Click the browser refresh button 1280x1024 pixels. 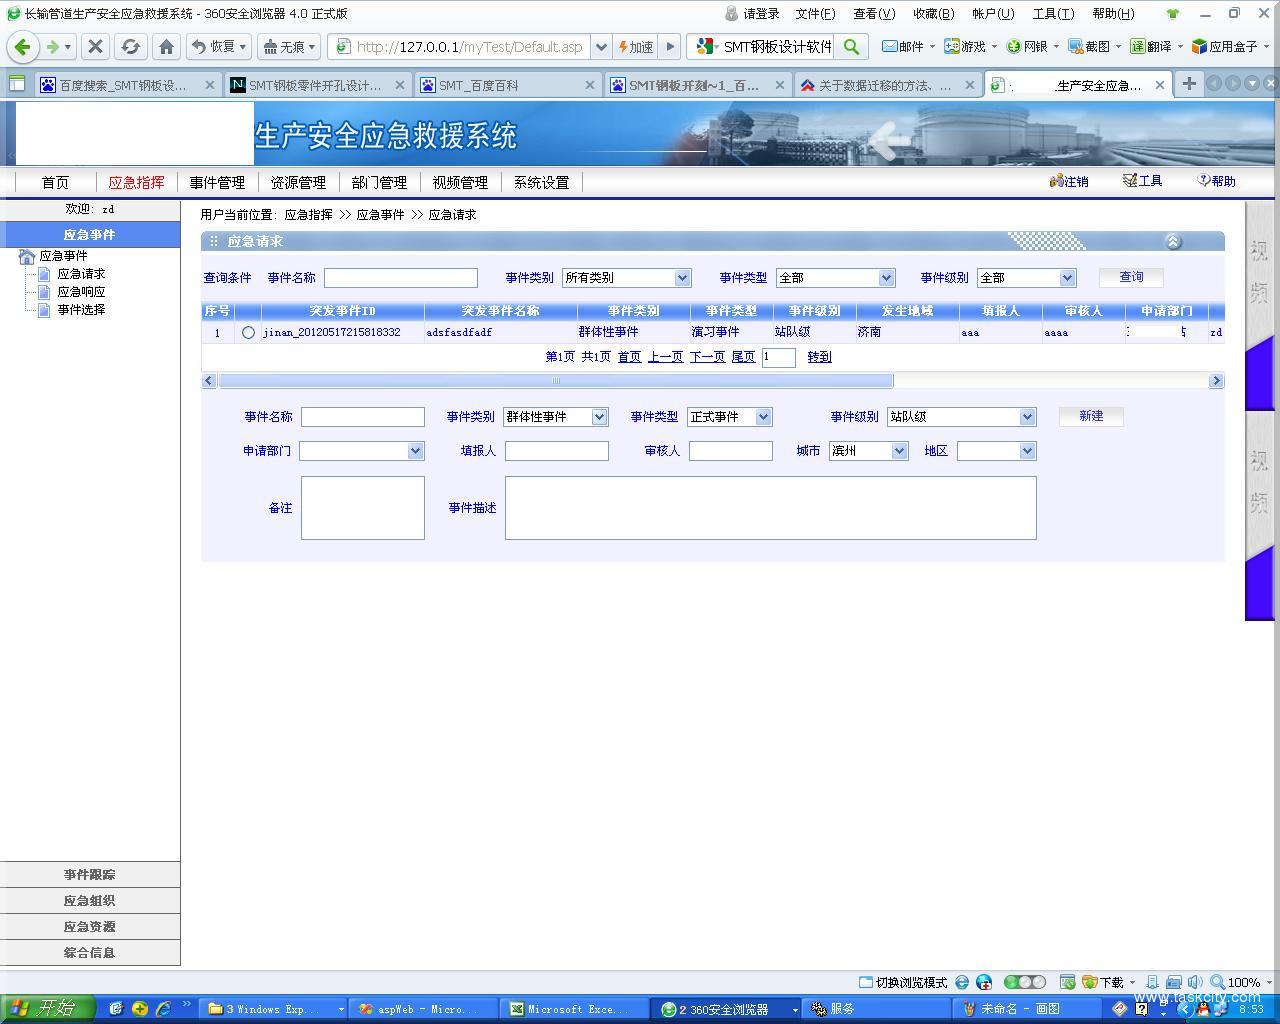130,46
